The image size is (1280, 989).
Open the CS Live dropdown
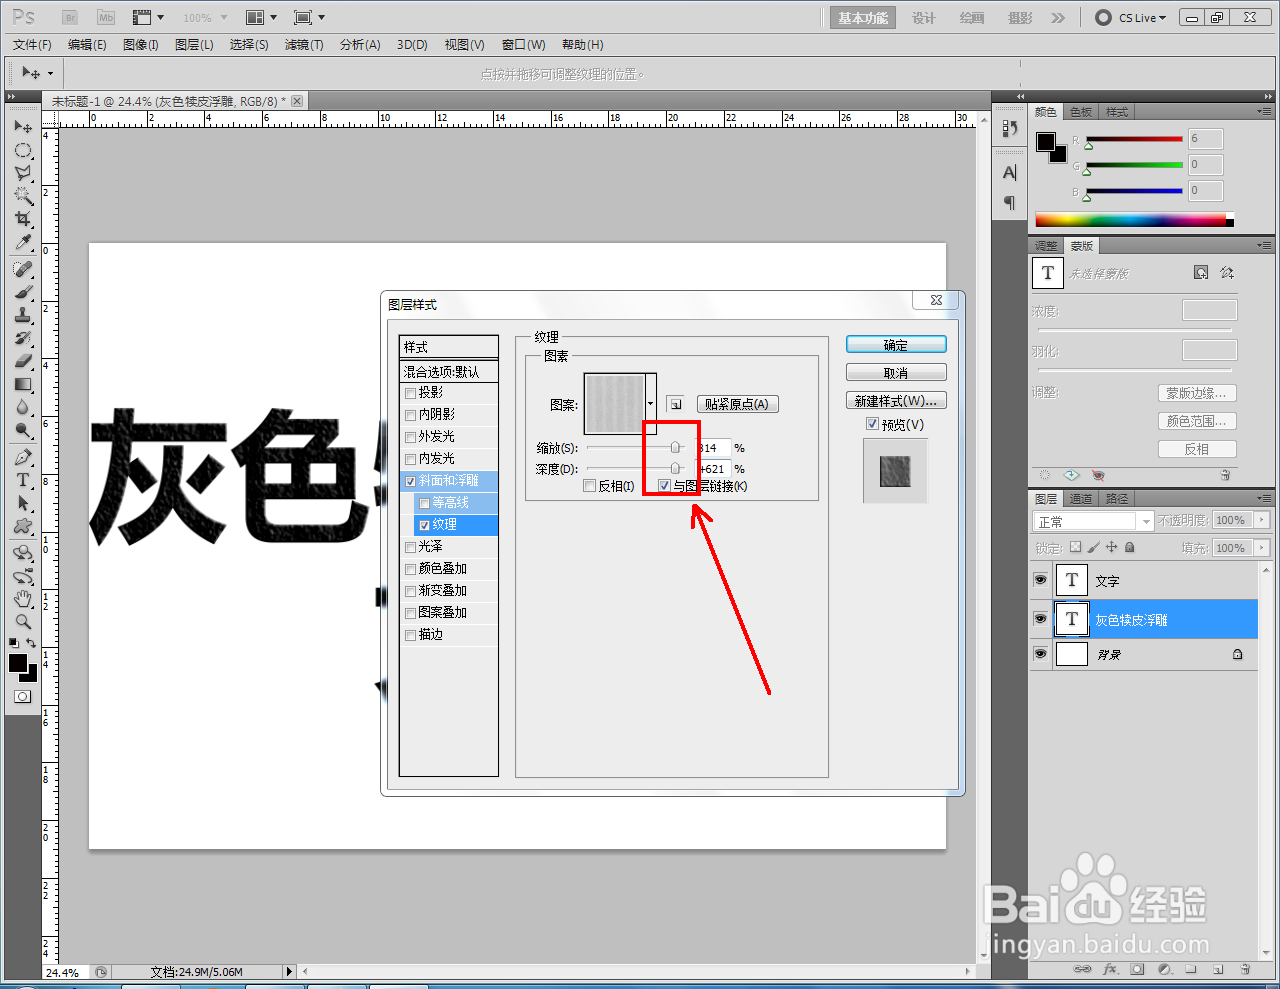[x=1131, y=18]
